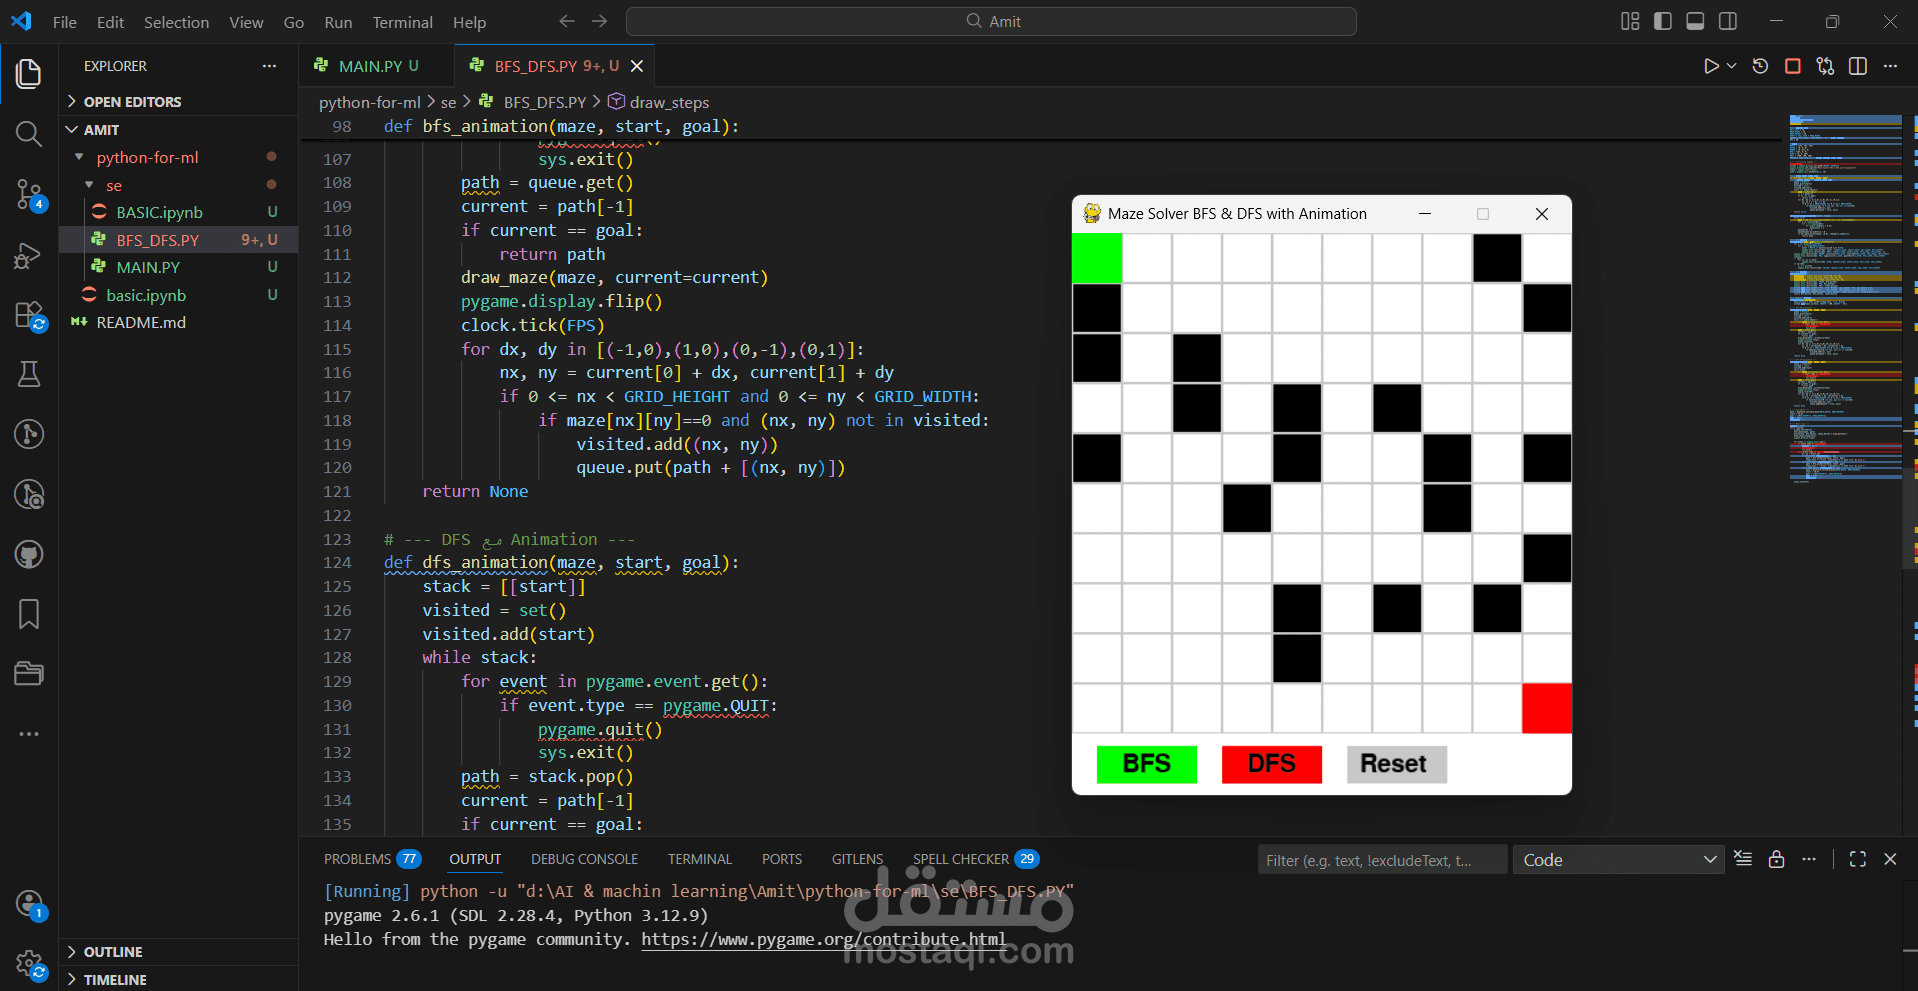The image size is (1918, 991).
Task: Open the GitHub panel in the sidebar
Action: [28, 554]
